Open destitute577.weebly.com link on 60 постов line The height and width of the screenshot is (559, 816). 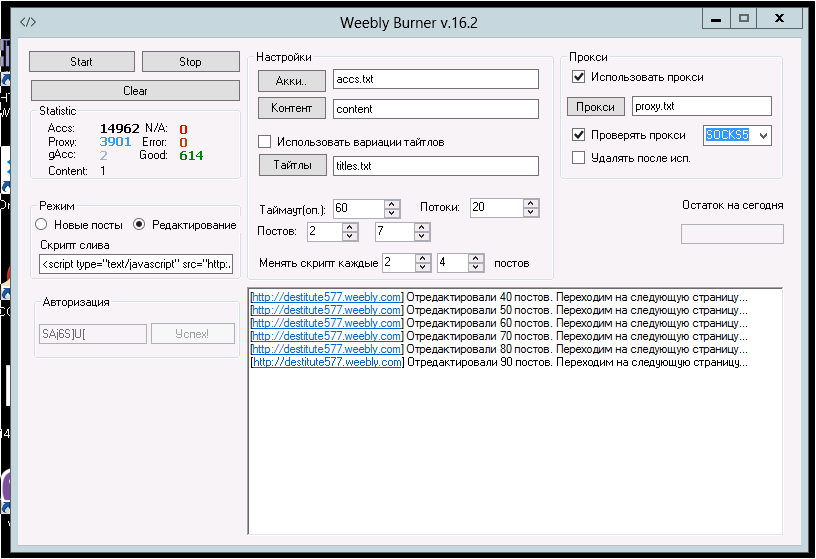[x=327, y=323]
